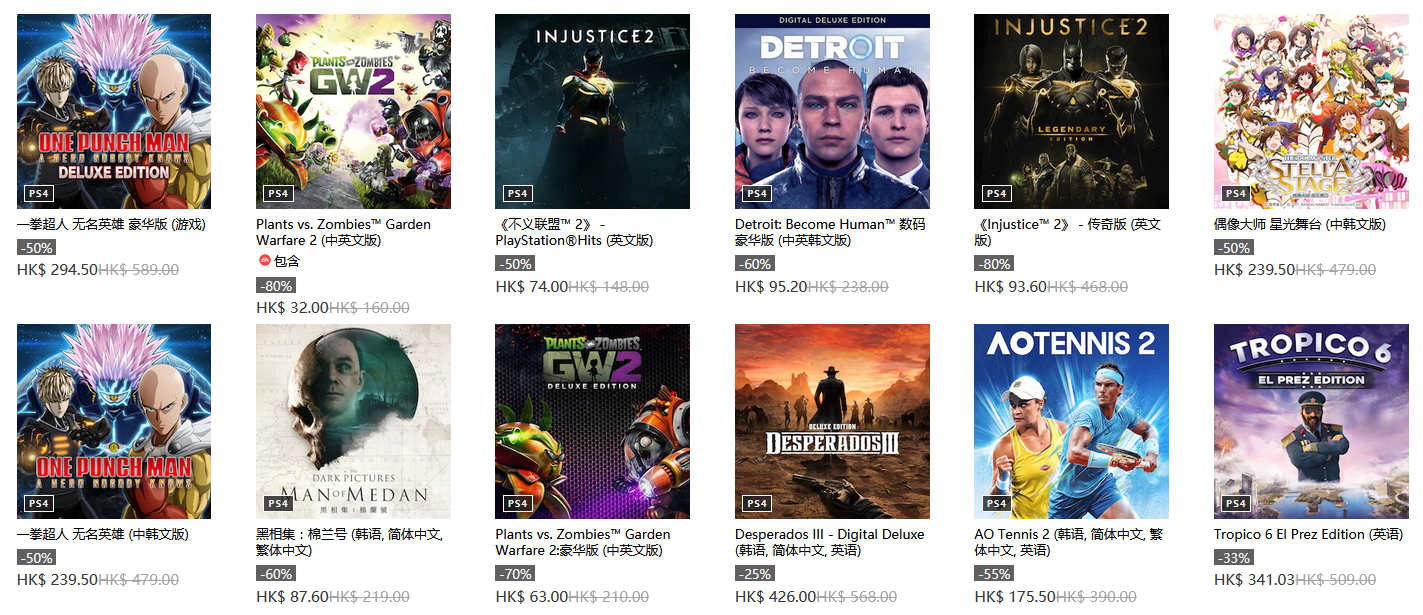The width and height of the screenshot is (1423, 615).
Task: Open the One Punch Man Deluxe Edition cover
Action: tap(114, 111)
